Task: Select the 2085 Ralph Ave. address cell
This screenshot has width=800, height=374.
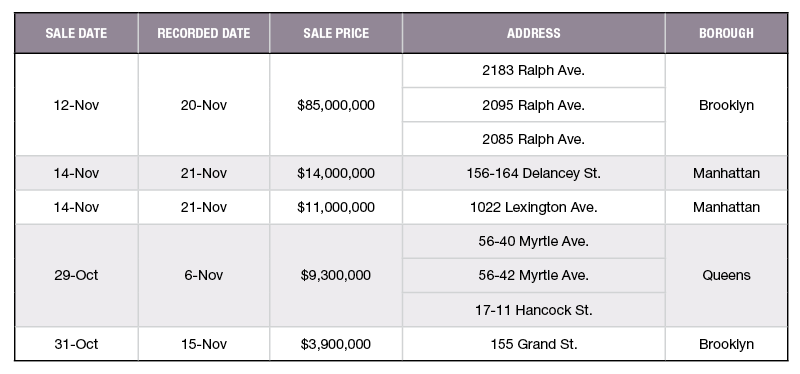Action: click(x=534, y=139)
